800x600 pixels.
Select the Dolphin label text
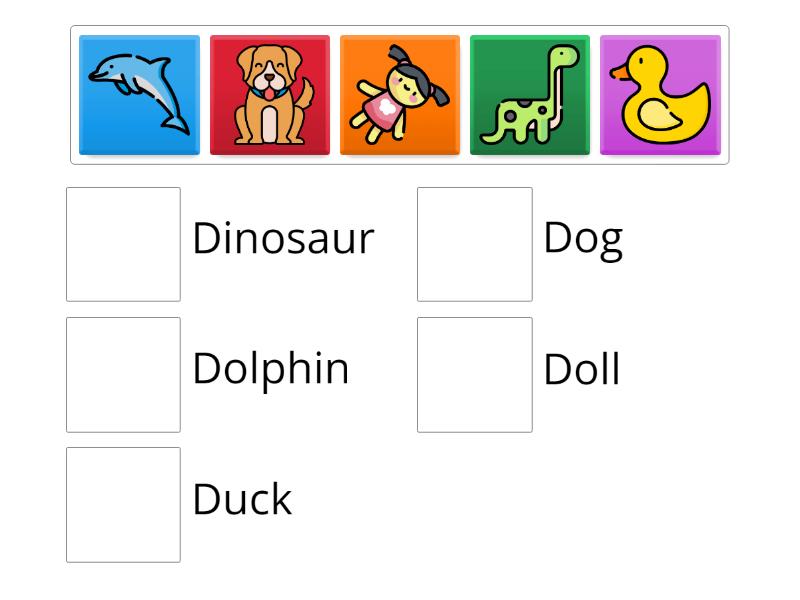(270, 368)
